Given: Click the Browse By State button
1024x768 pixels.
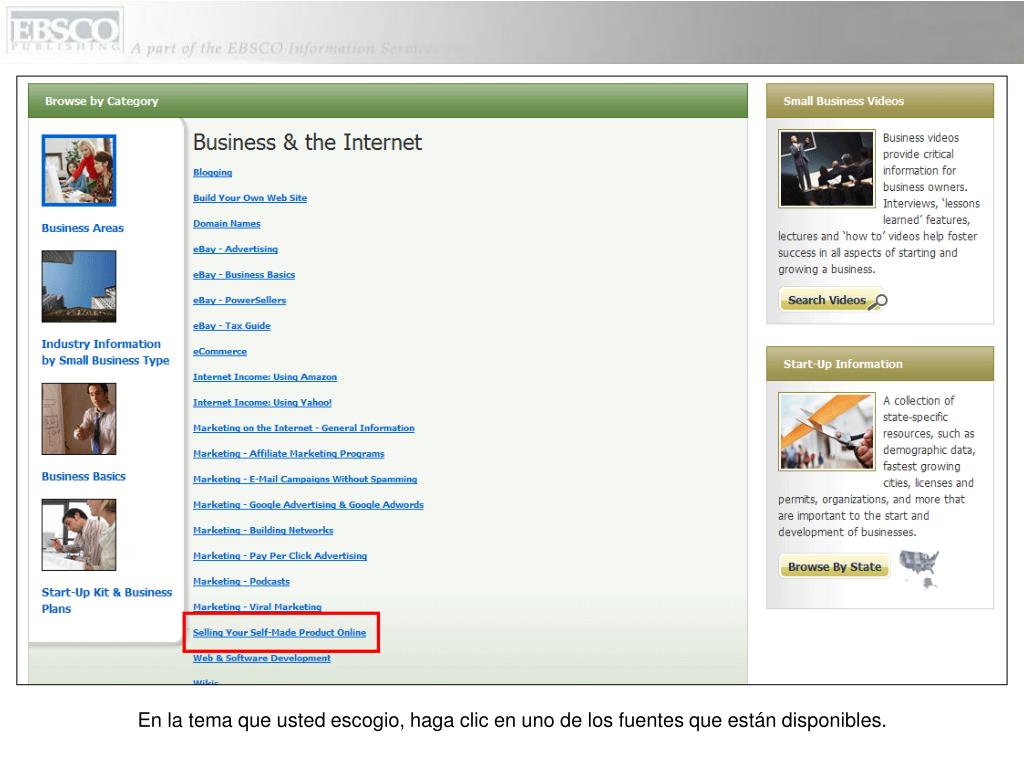Looking at the screenshot, I should (835, 567).
